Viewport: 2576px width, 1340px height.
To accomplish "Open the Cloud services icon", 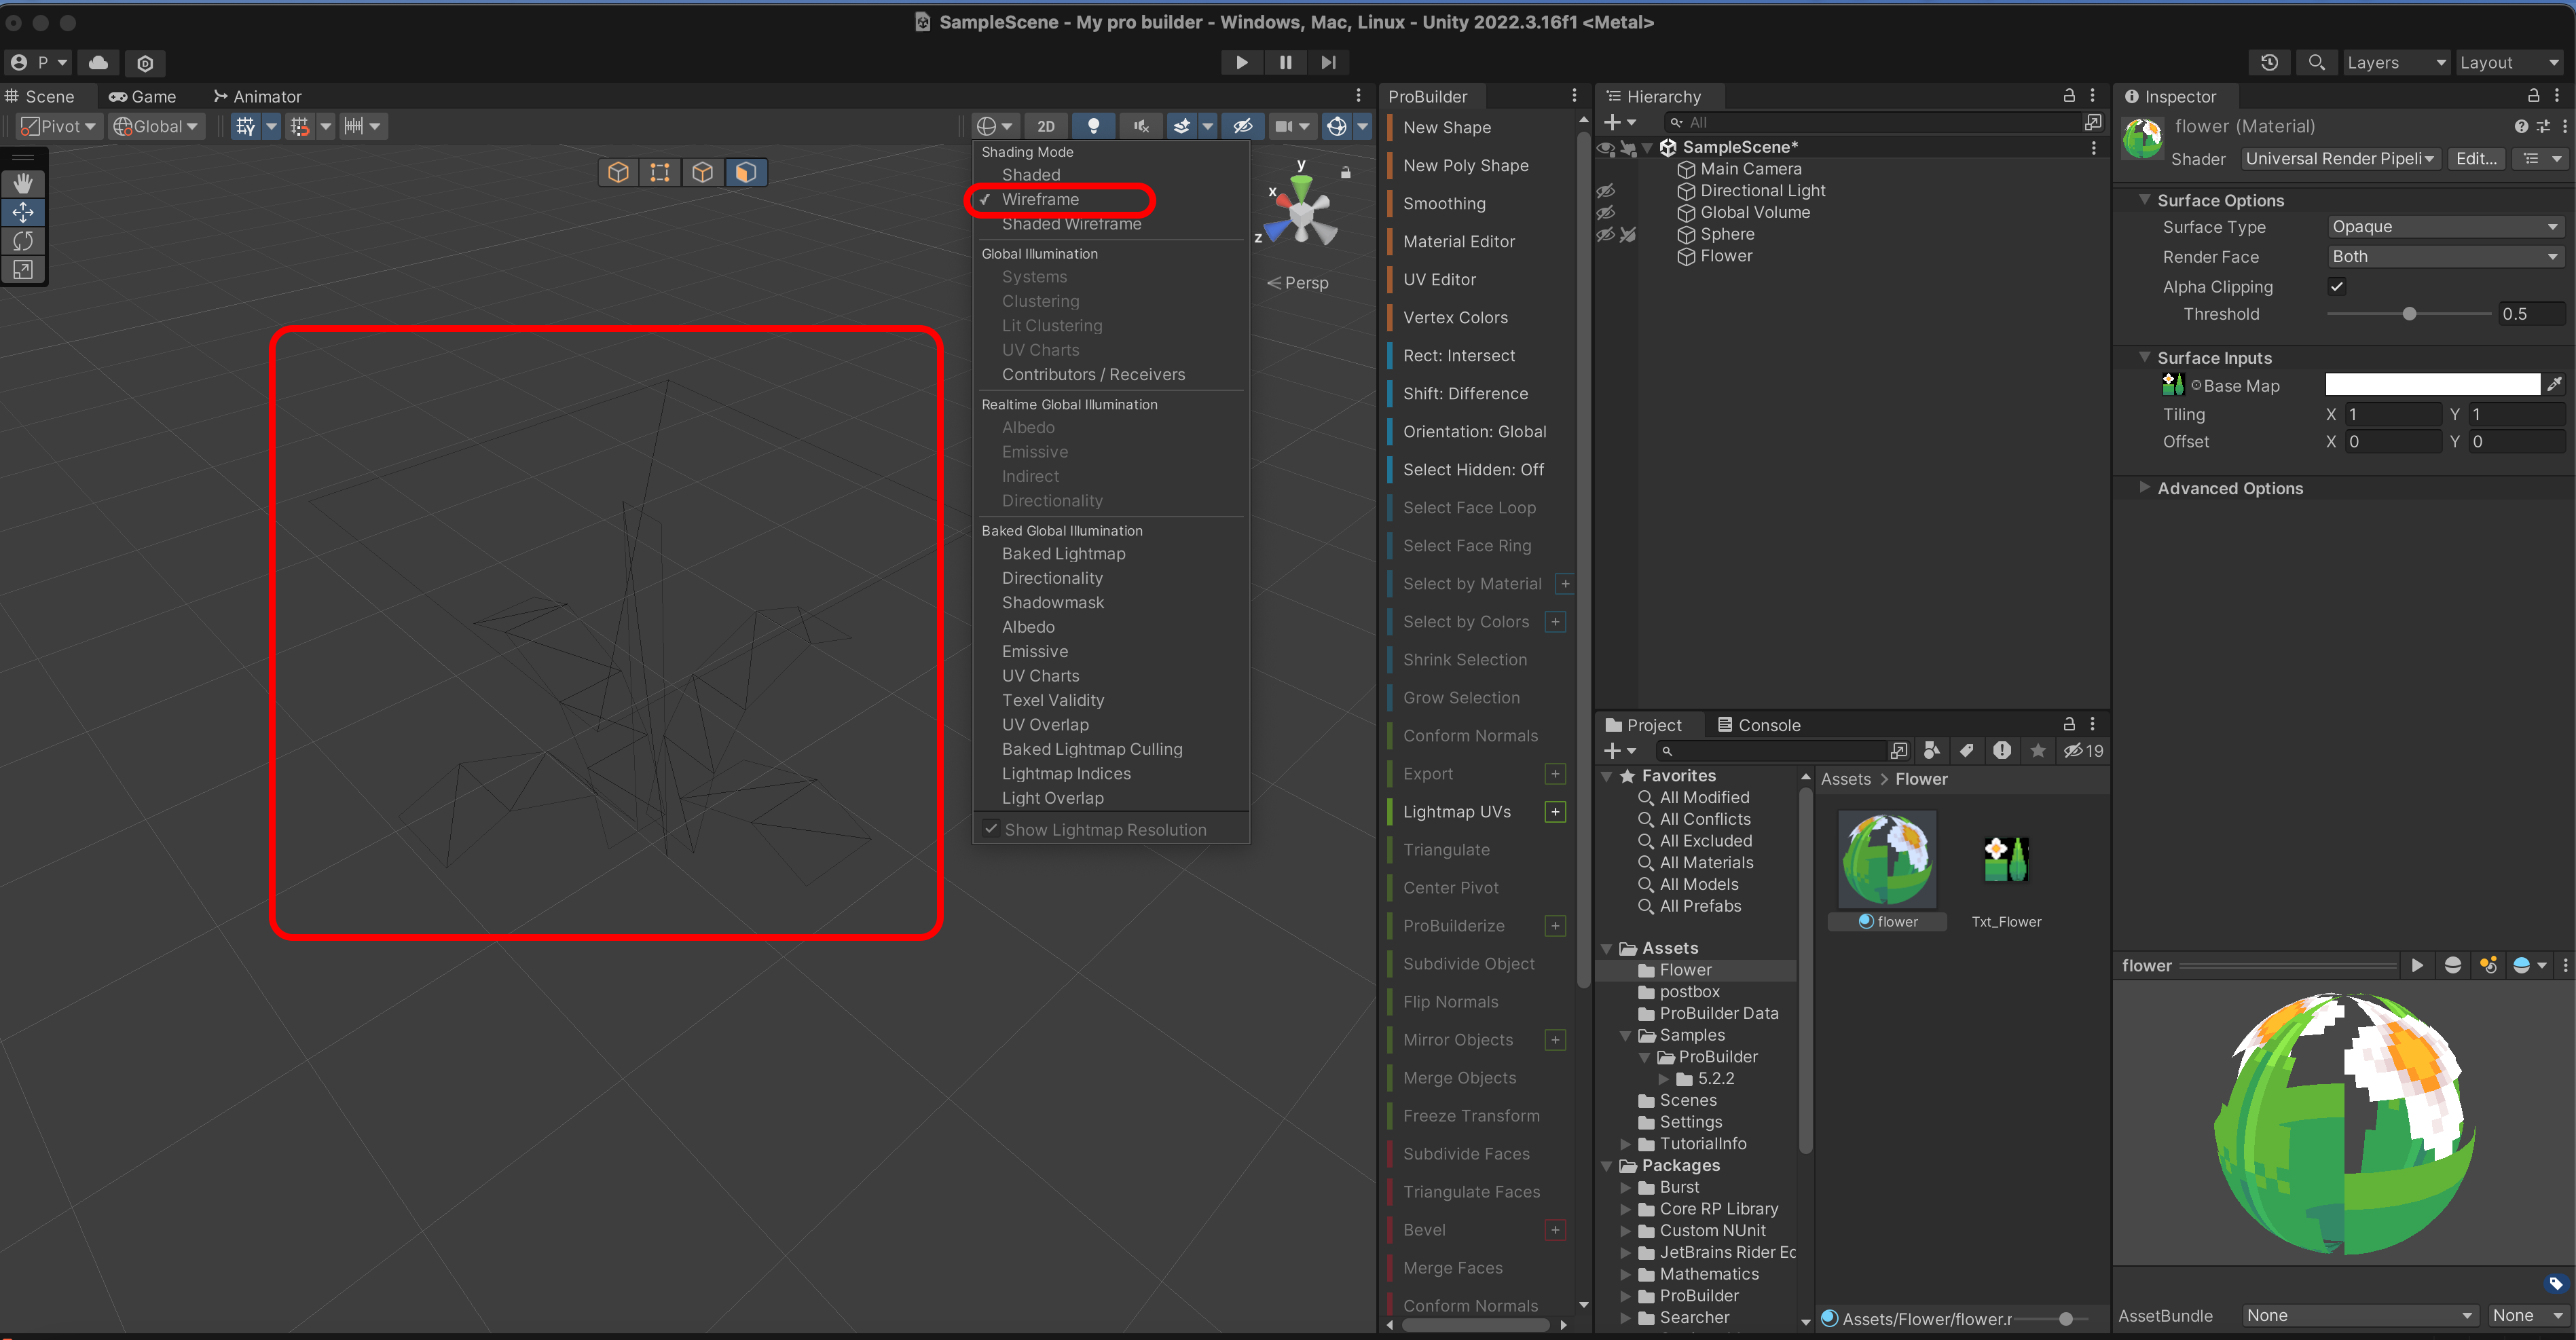I will coord(98,62).
